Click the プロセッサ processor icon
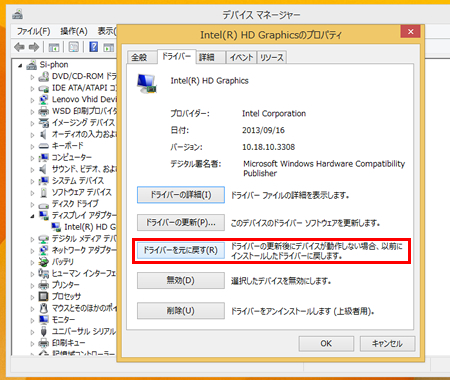Image resolution: width=450 pixels, height=380 pixels. (44, 296)
